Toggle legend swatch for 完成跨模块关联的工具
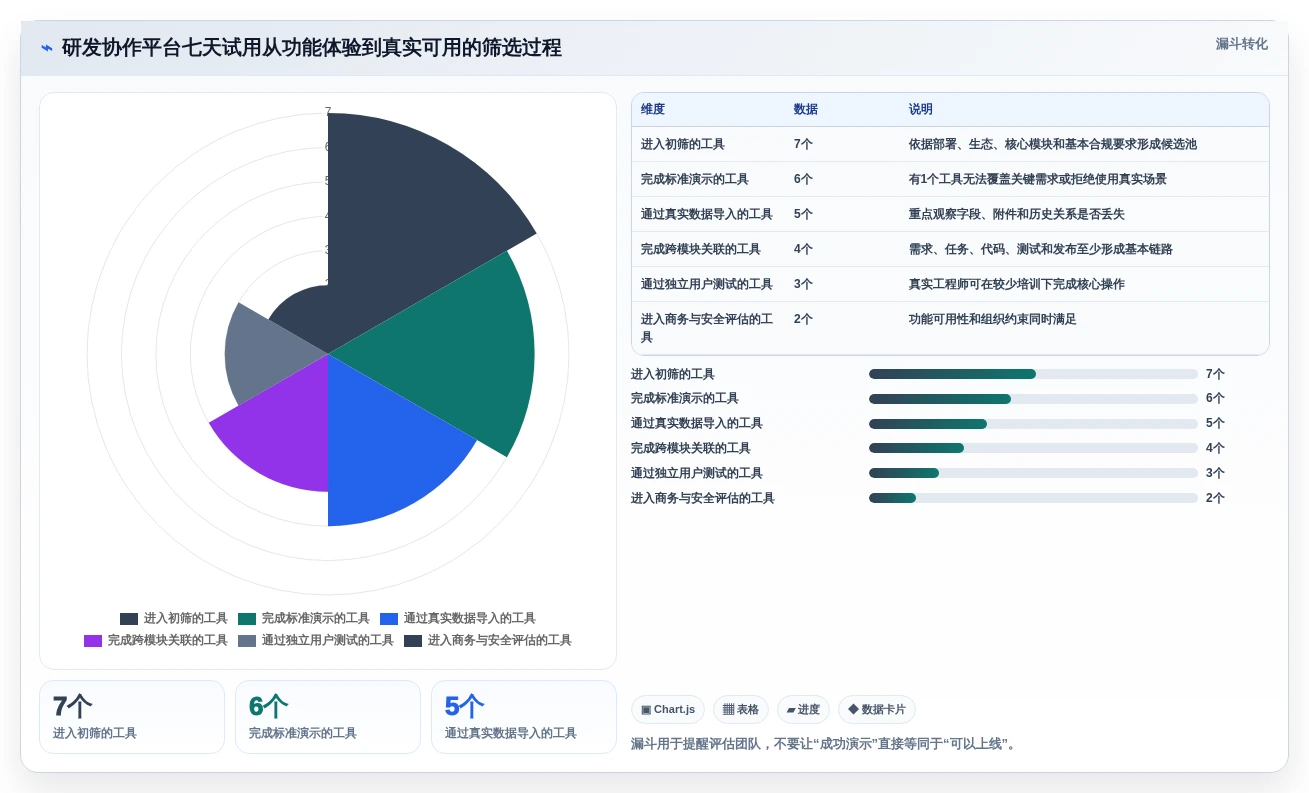The image size is (1309, 793). [x=93, y=641]
